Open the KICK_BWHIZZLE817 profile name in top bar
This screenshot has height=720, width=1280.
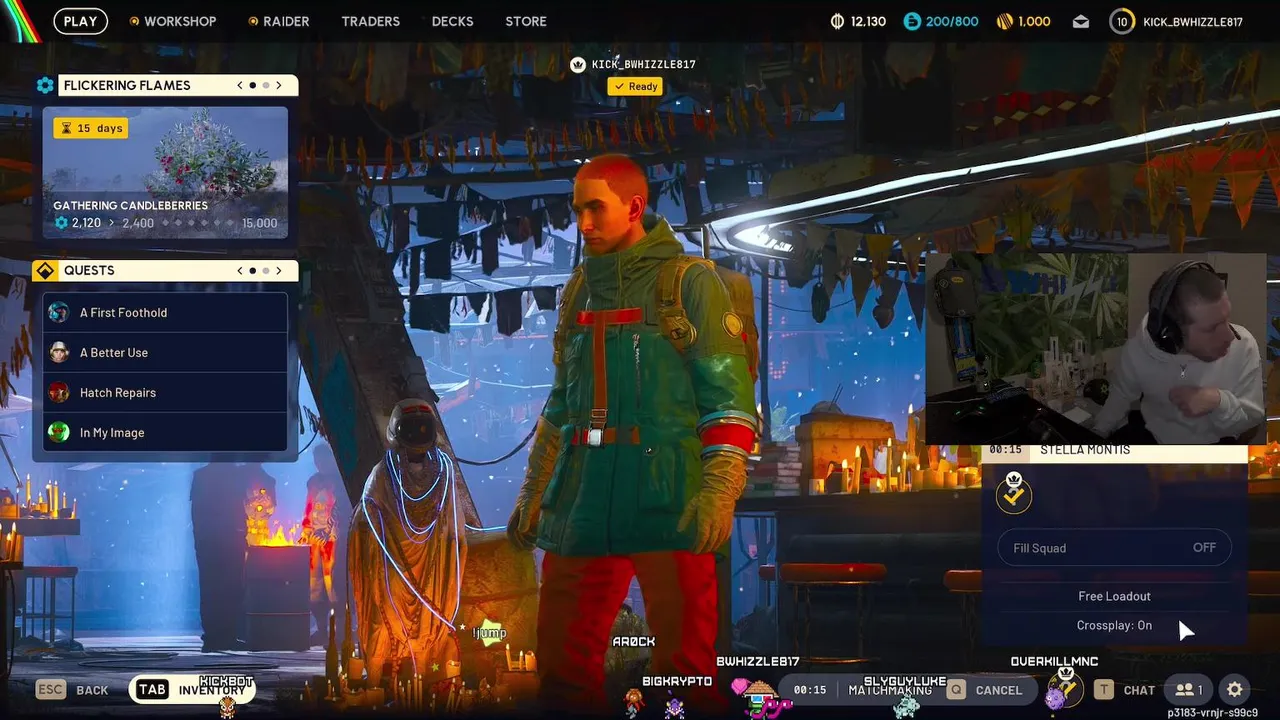pos(1193,21)
